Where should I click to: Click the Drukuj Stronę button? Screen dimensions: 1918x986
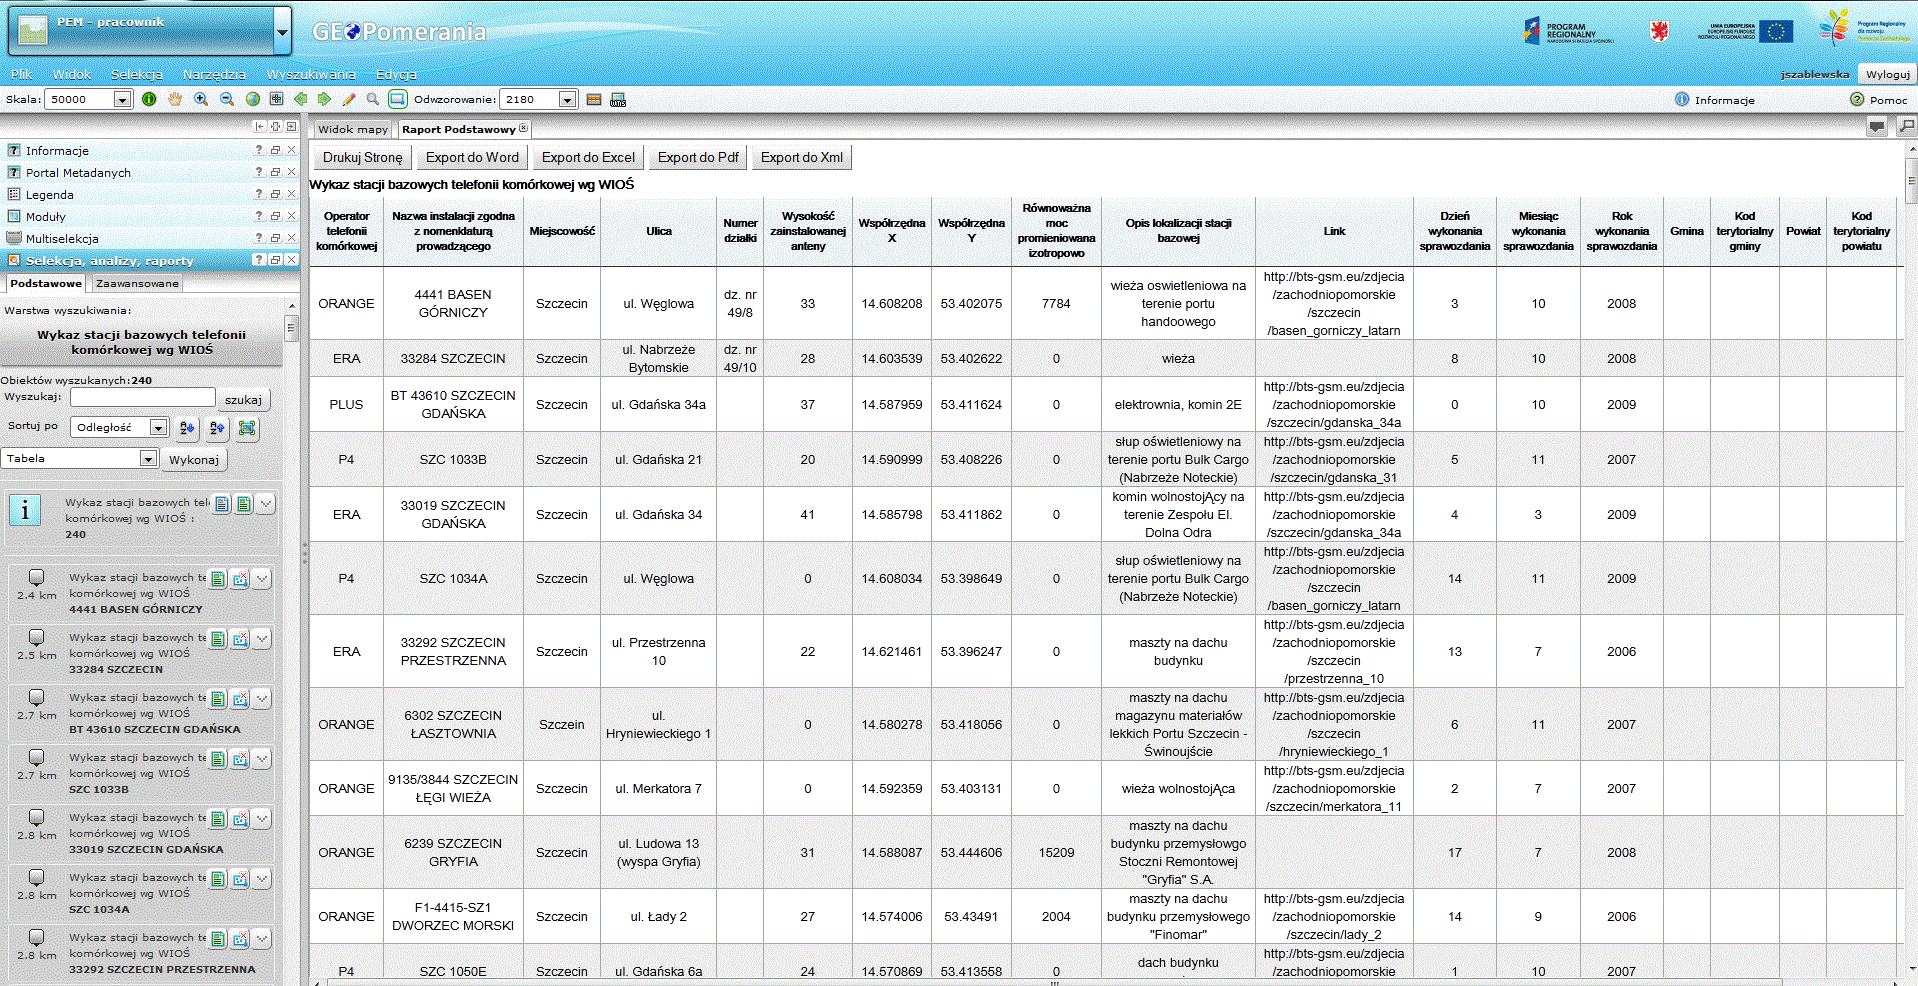coord(362,157)
